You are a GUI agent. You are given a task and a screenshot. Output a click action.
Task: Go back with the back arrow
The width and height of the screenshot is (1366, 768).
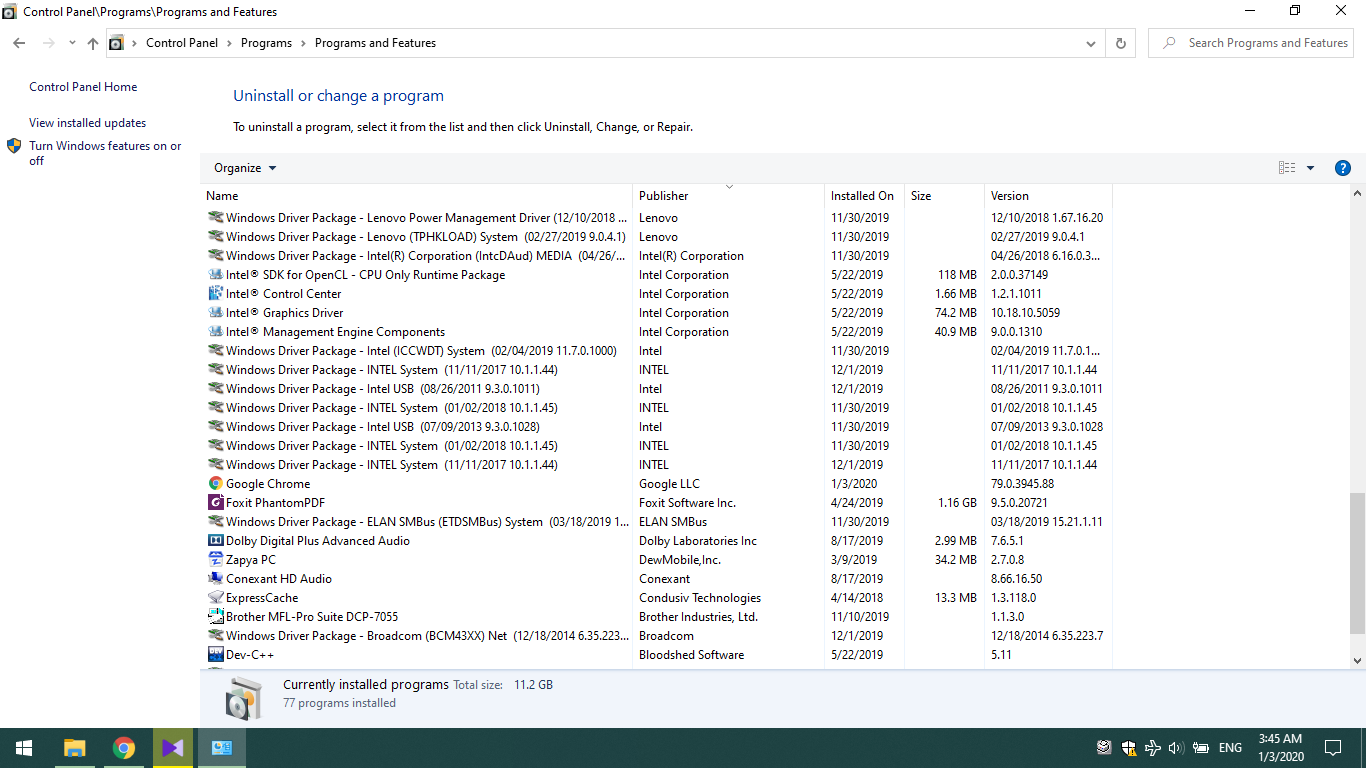(x=19, y=43)
